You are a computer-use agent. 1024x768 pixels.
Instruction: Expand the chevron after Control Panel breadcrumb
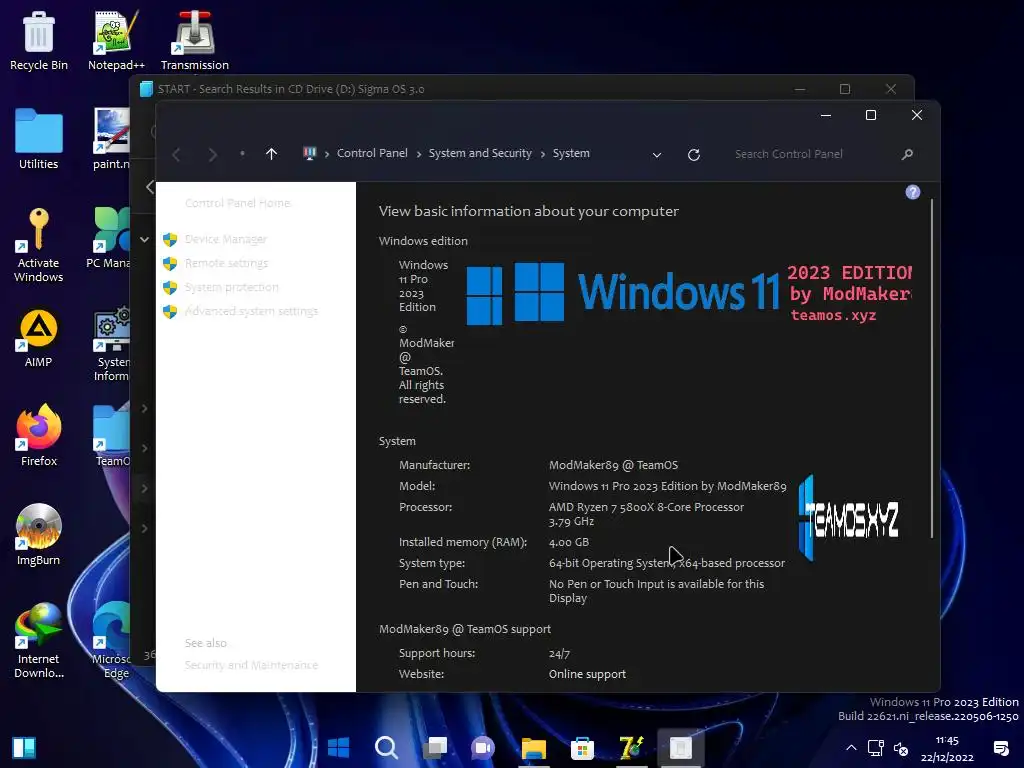(x=419, y=154)
